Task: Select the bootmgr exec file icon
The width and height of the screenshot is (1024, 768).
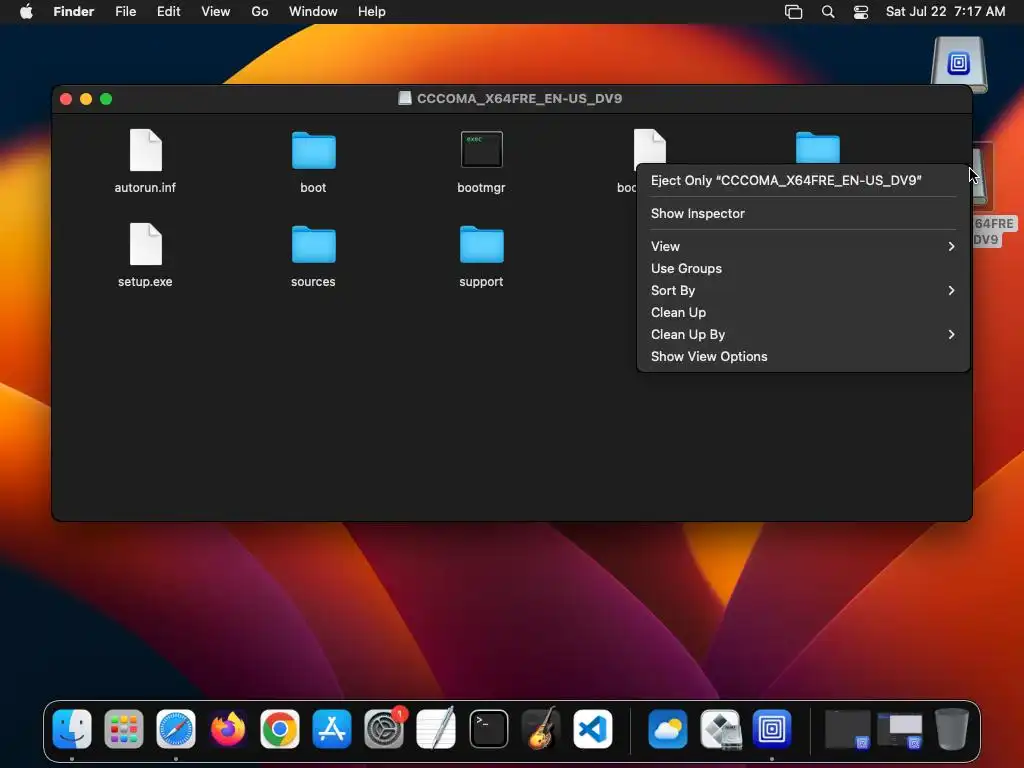Action: pyautogui.click(x=481, y=150)
